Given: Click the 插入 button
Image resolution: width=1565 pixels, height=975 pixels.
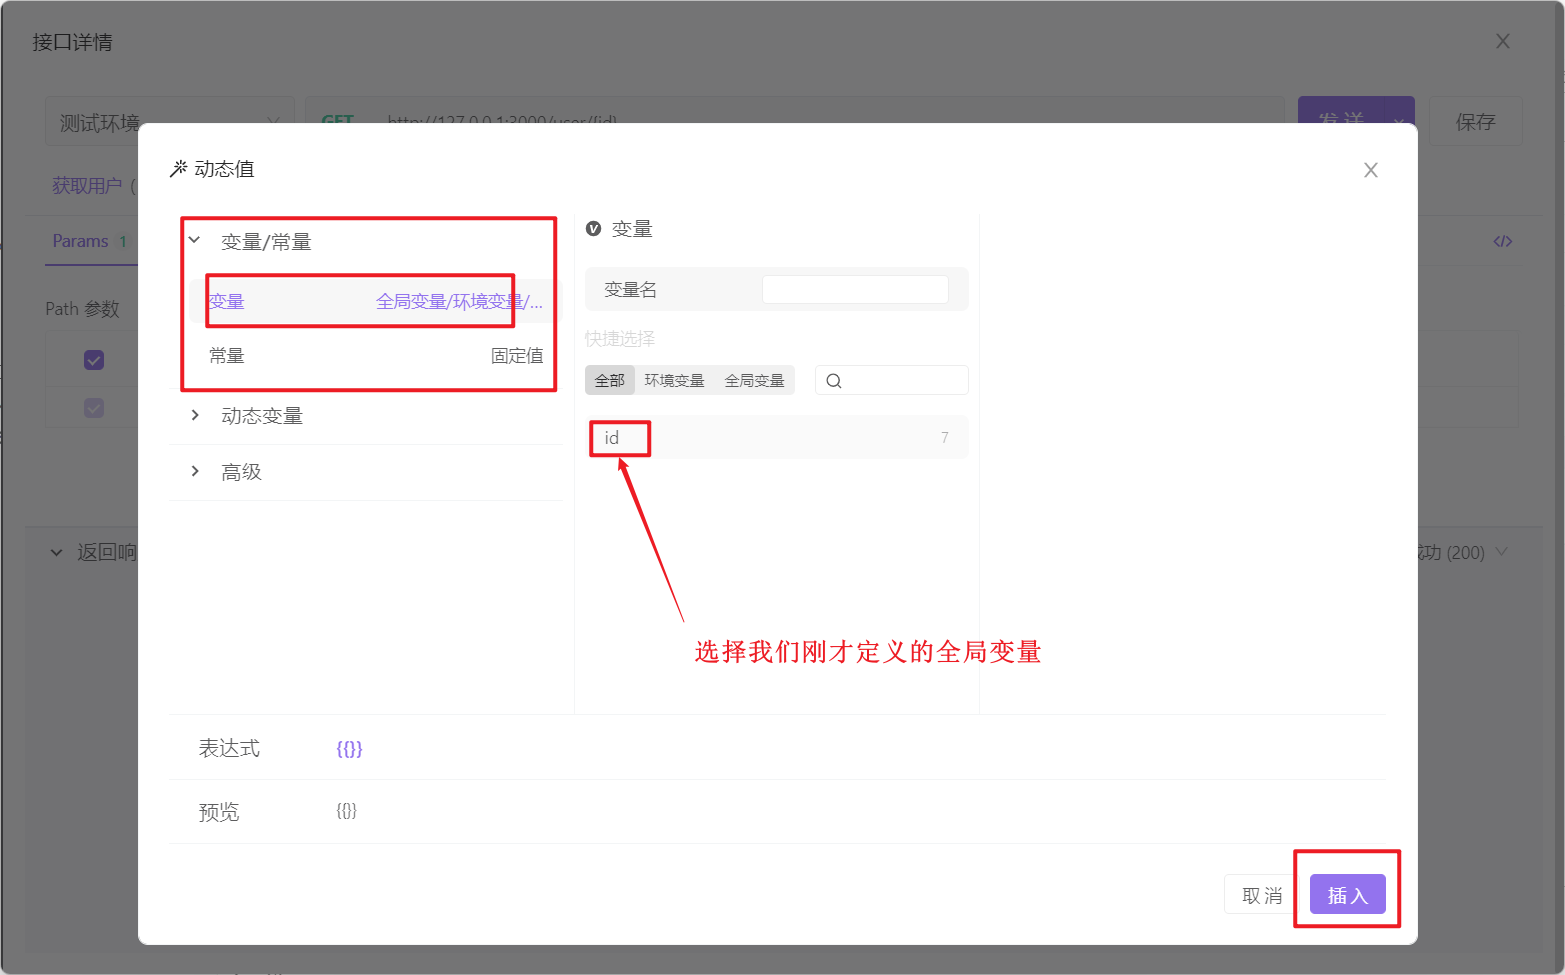Looking at the screenshot, I should [x=1347, y=895].
